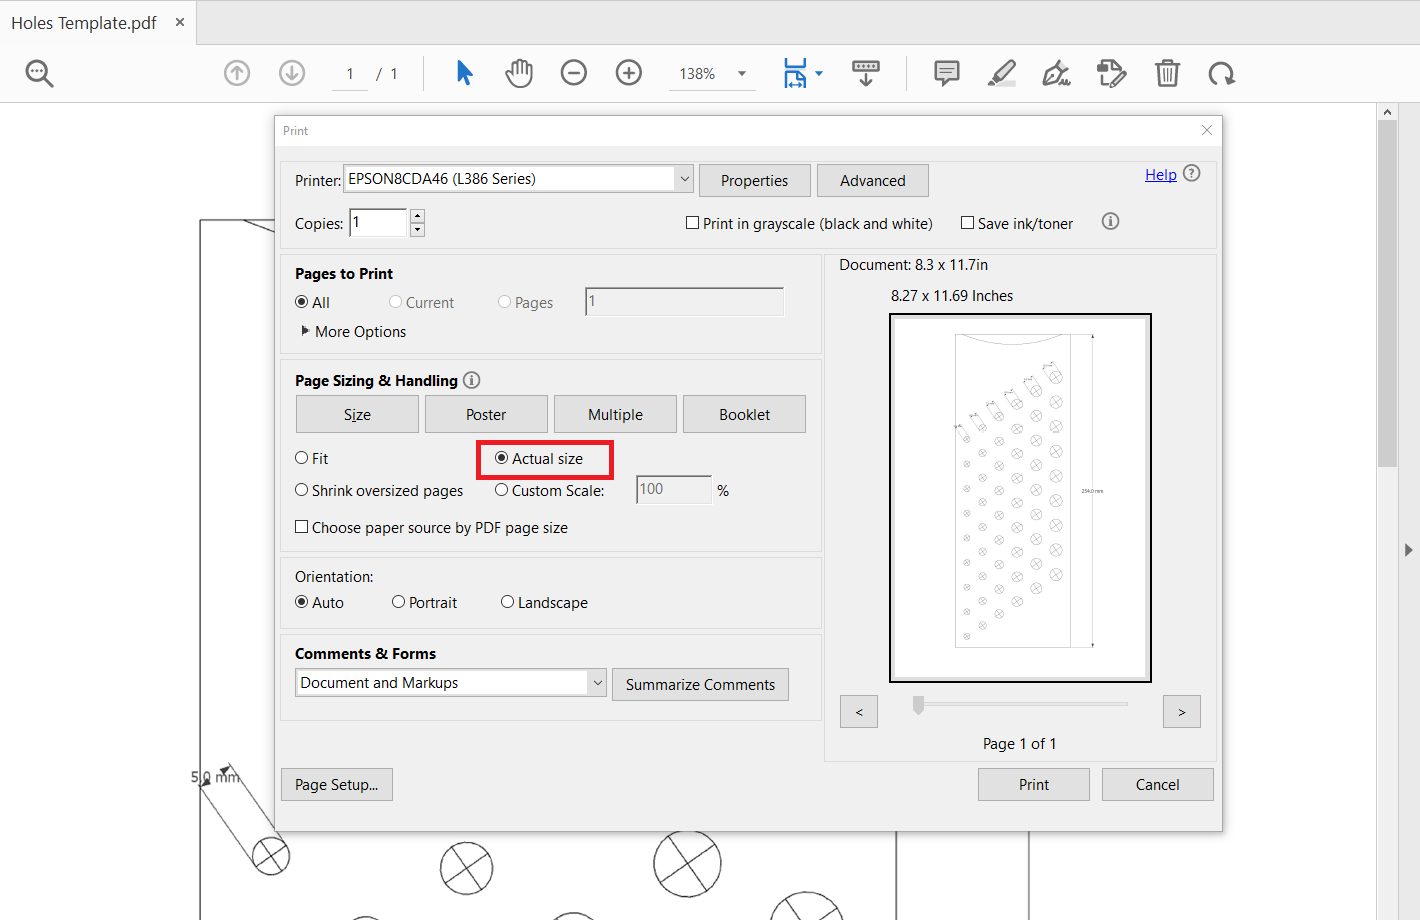Image resolution: width=1420 pixels, height=920 pixels.
Task: Open printer Properties
Action: coord(754,180)
